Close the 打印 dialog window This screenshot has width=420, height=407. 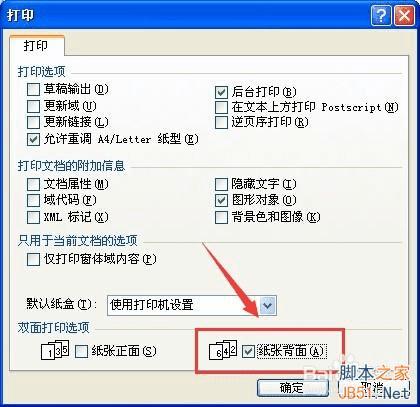tap(404, 15)
